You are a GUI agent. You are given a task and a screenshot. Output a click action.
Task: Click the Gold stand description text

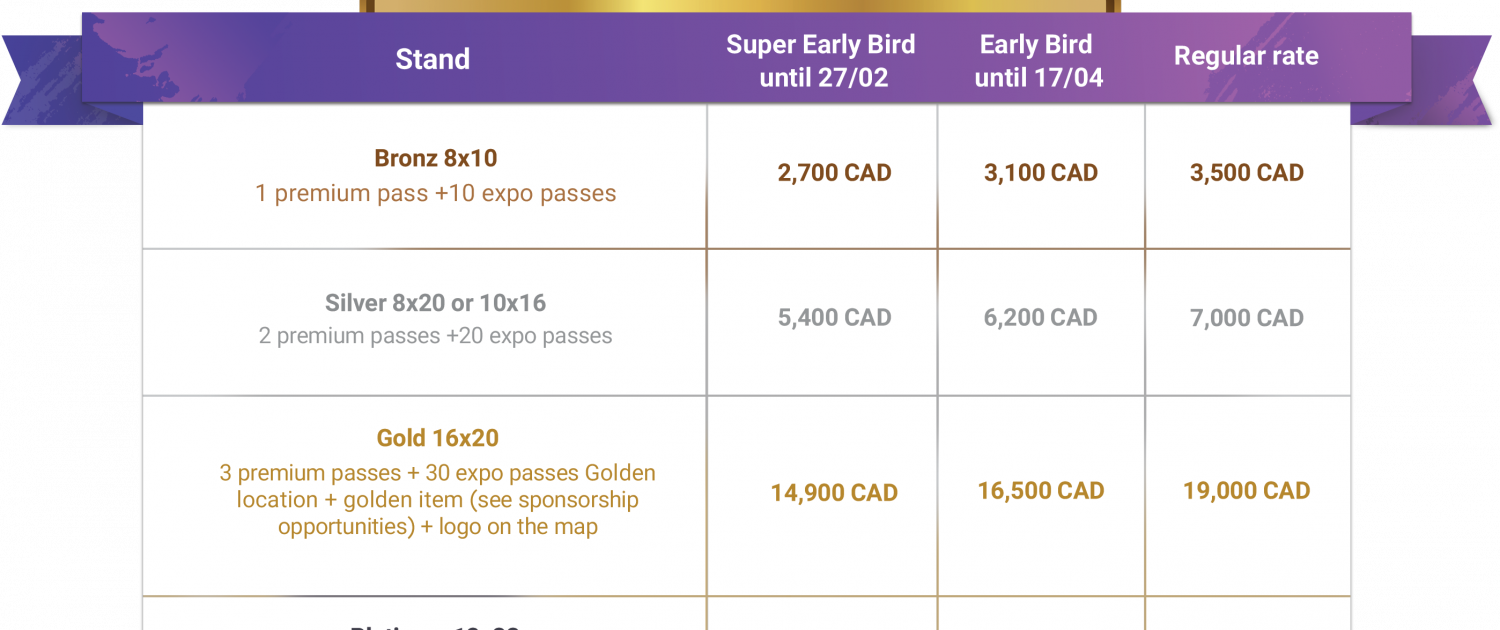438,499
